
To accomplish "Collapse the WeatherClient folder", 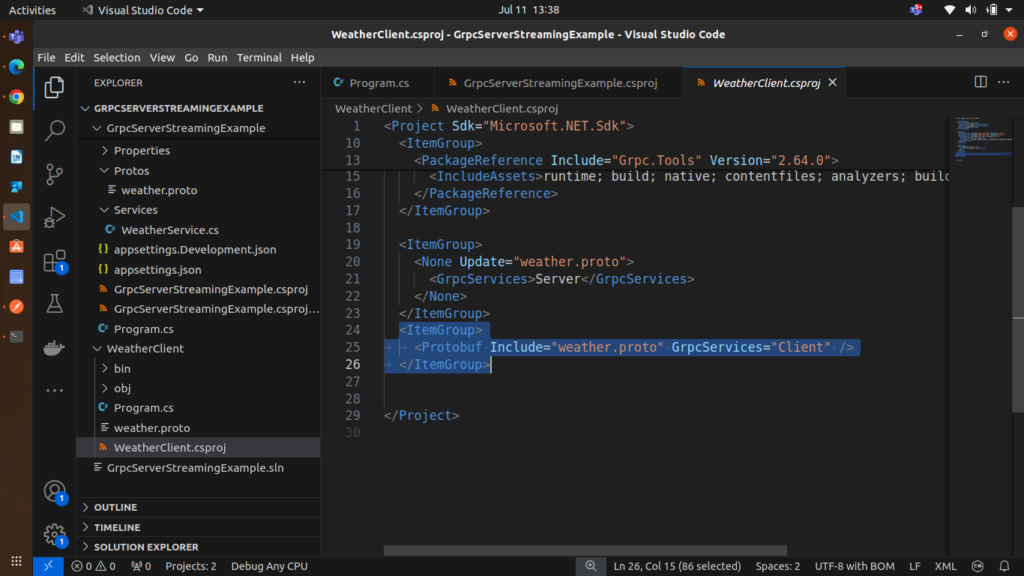I will 145,349.
